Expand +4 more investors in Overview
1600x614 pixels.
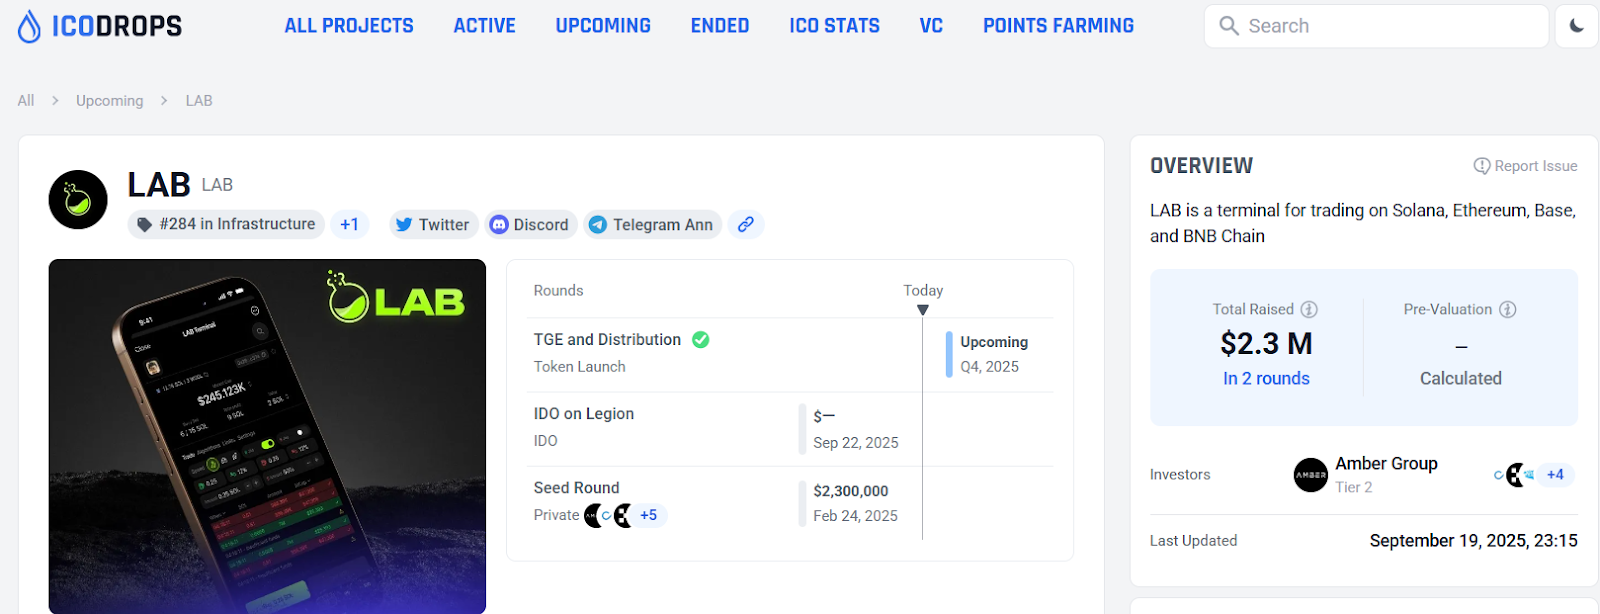1555,475
